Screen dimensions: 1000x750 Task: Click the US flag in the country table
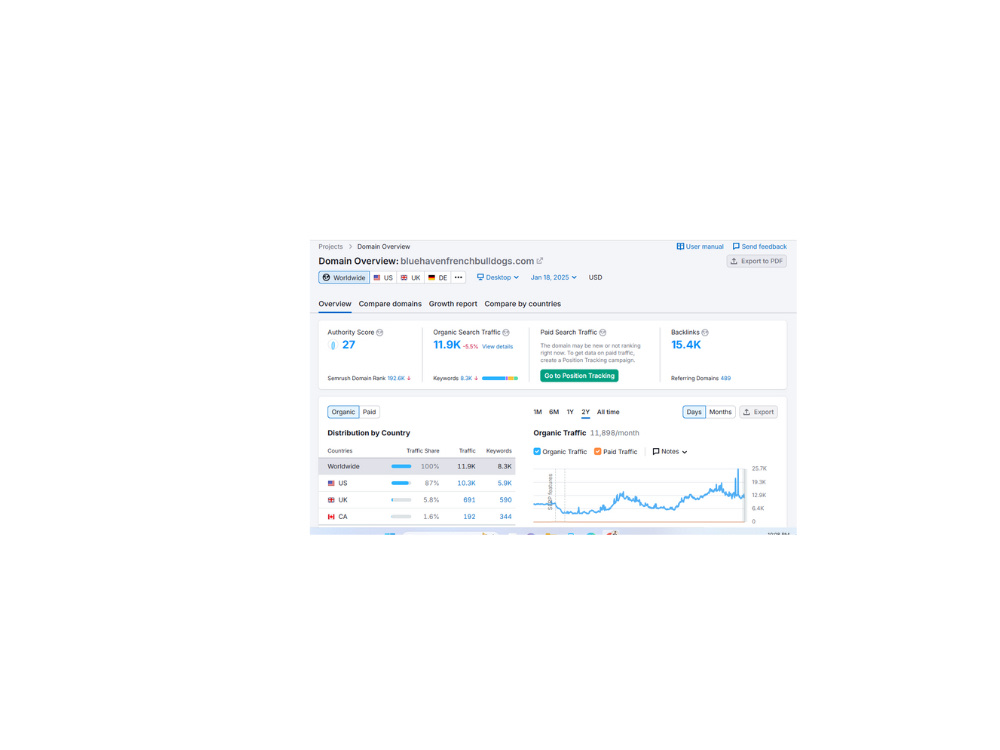331,483
